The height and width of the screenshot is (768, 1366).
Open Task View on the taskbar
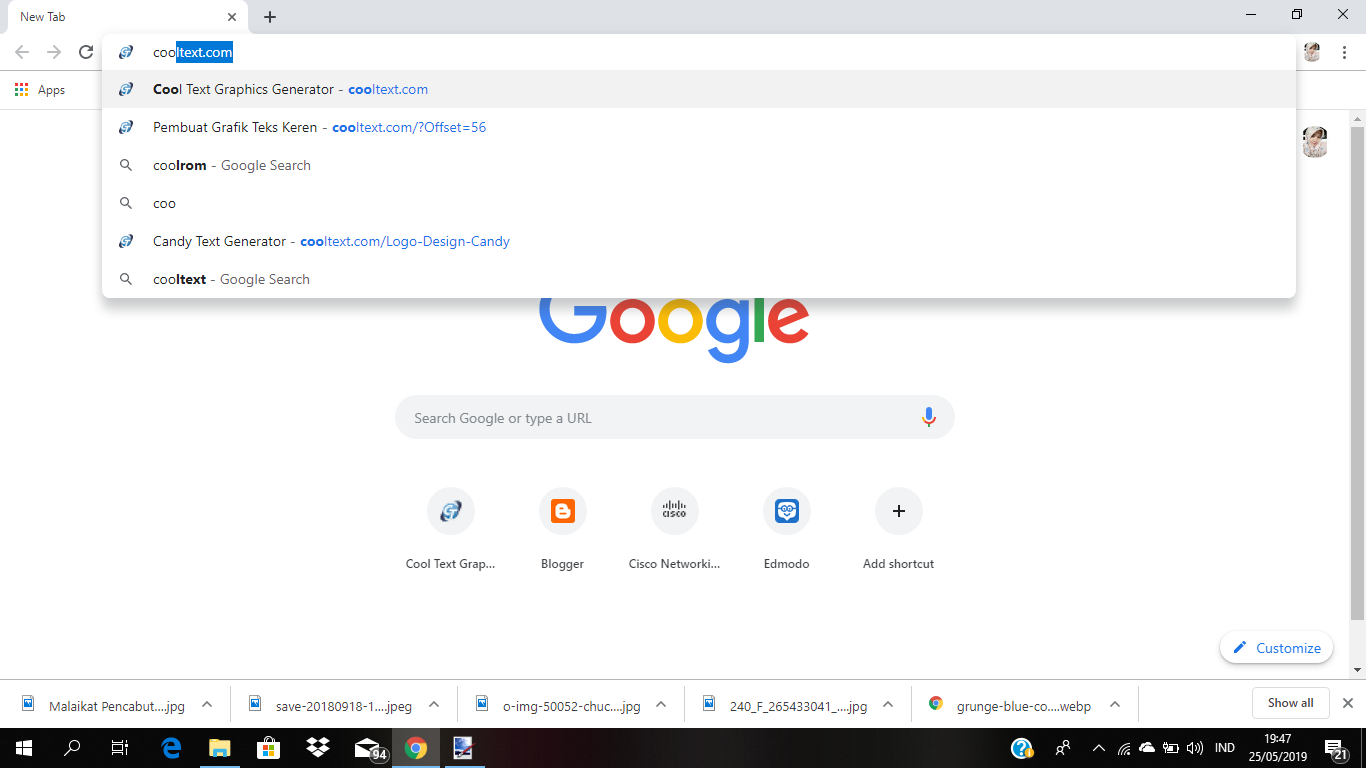coord(120,748)
